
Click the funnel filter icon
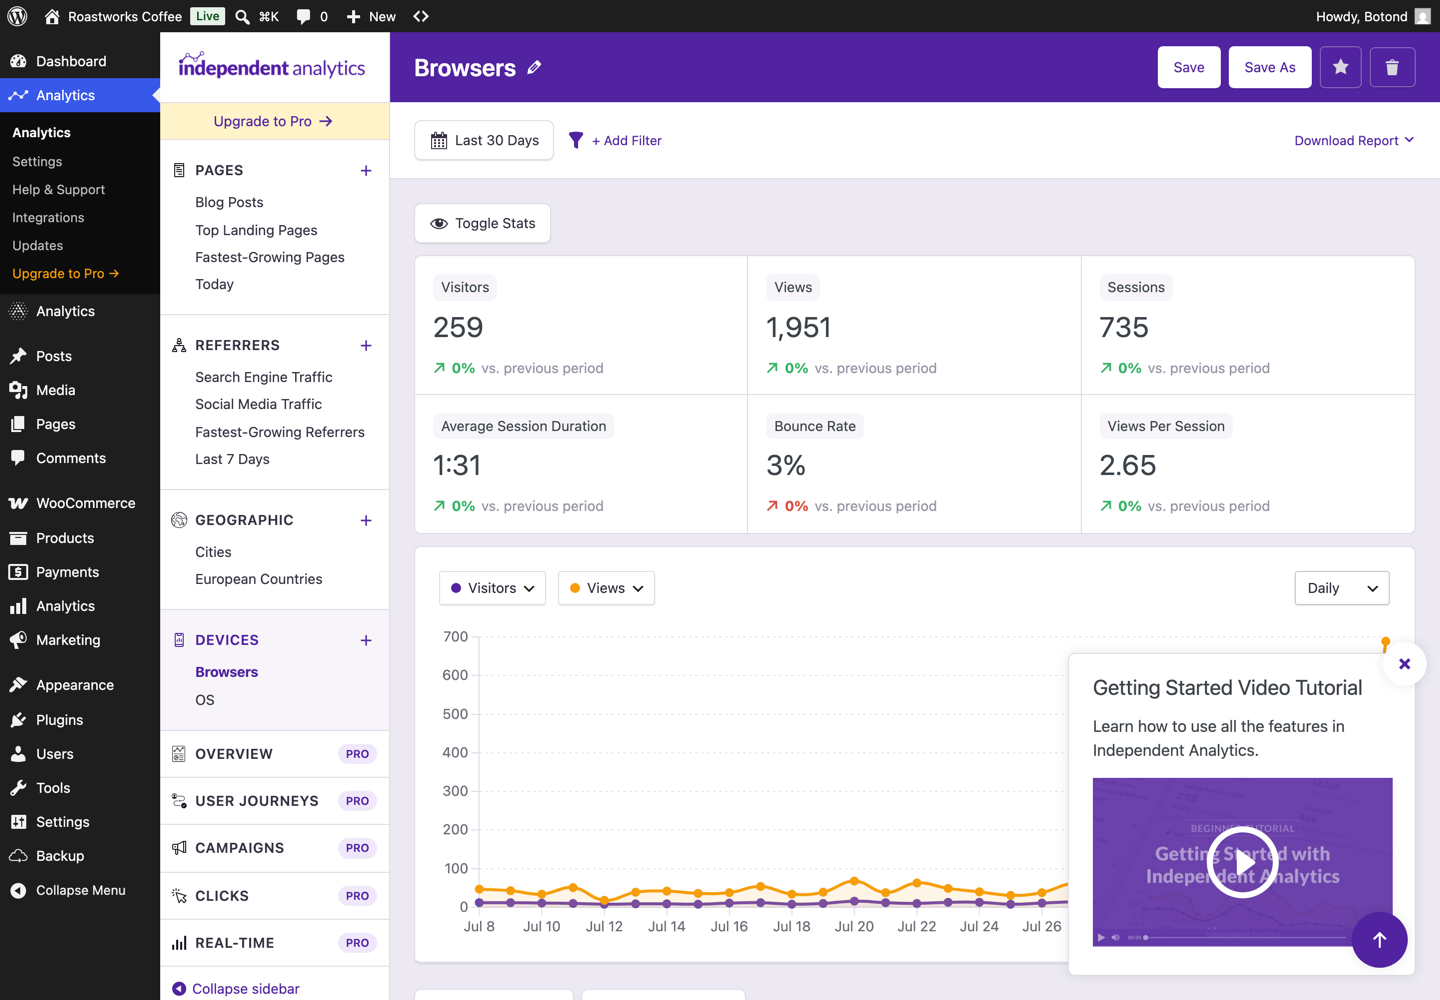tap(576, 140)
